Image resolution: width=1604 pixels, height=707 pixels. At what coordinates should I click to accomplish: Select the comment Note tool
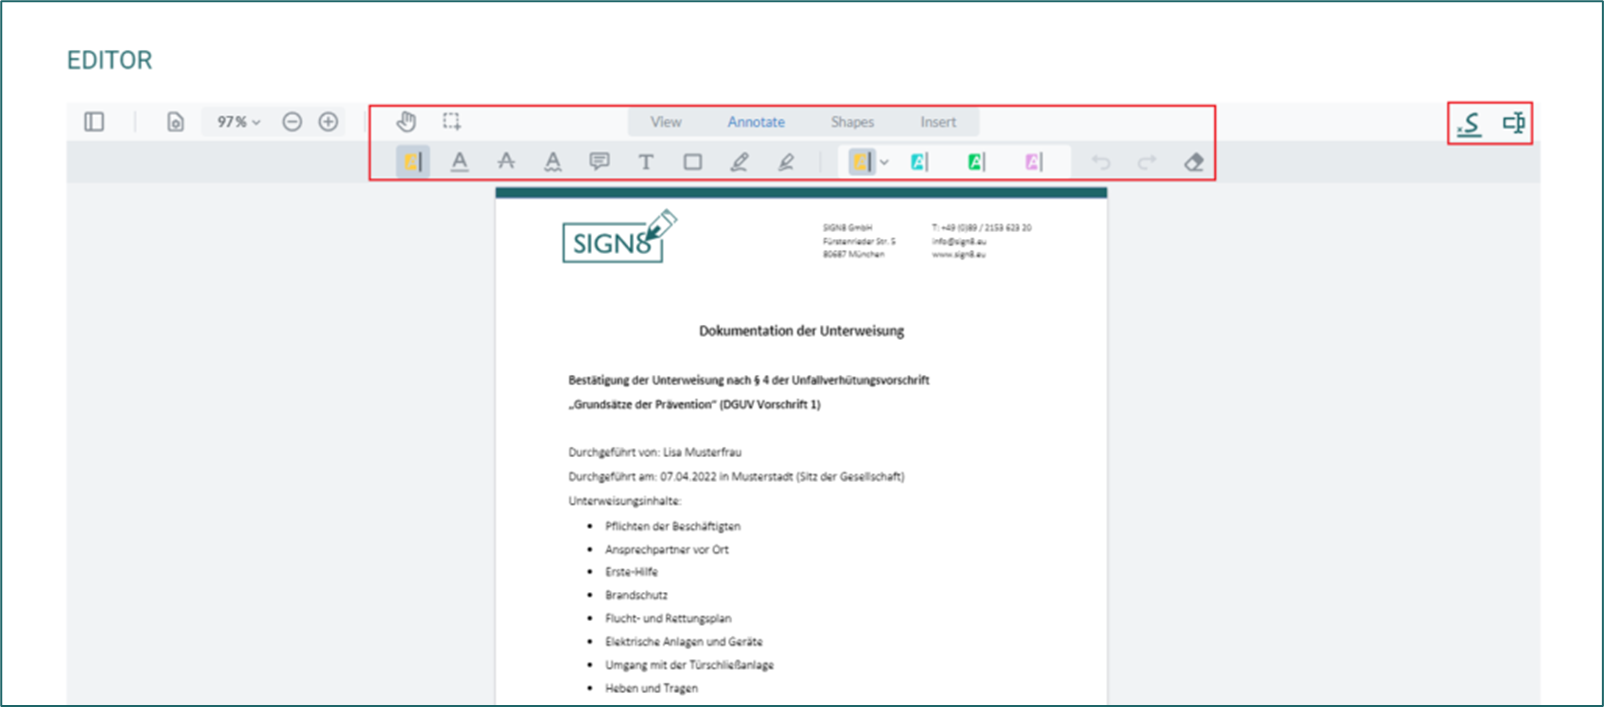599,162
